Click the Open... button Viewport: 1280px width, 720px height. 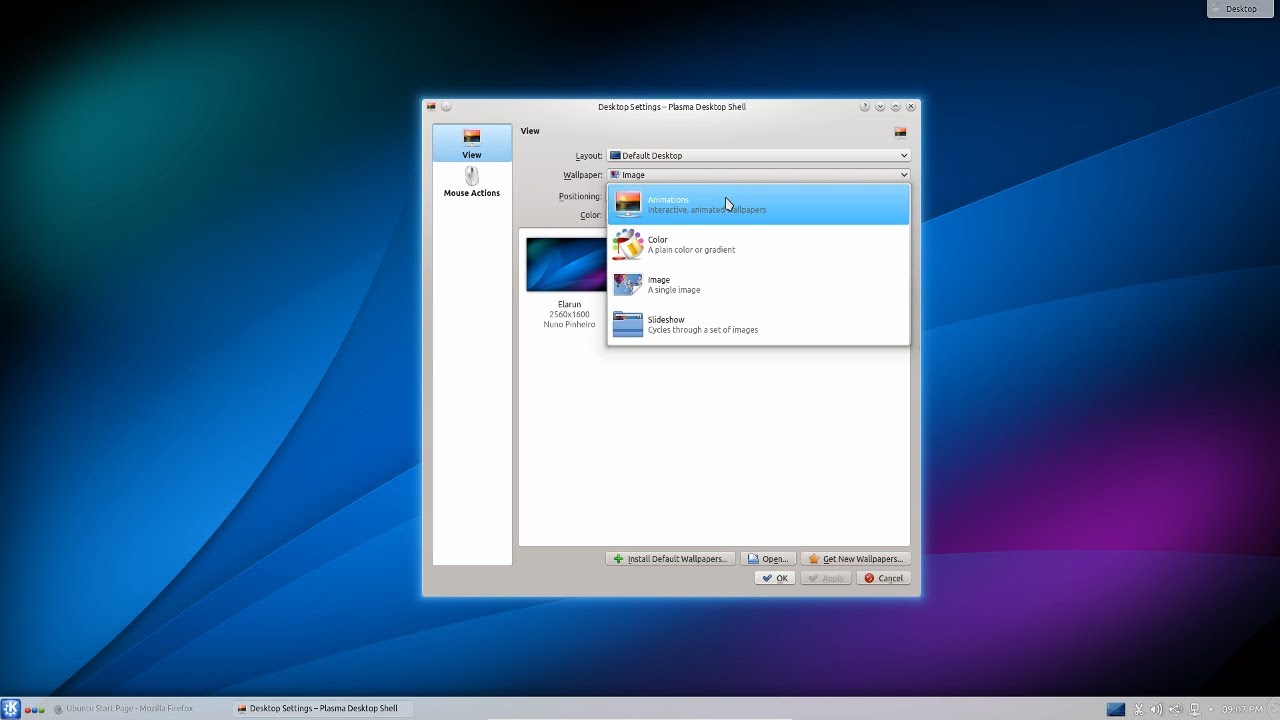[x=768, y=559]
